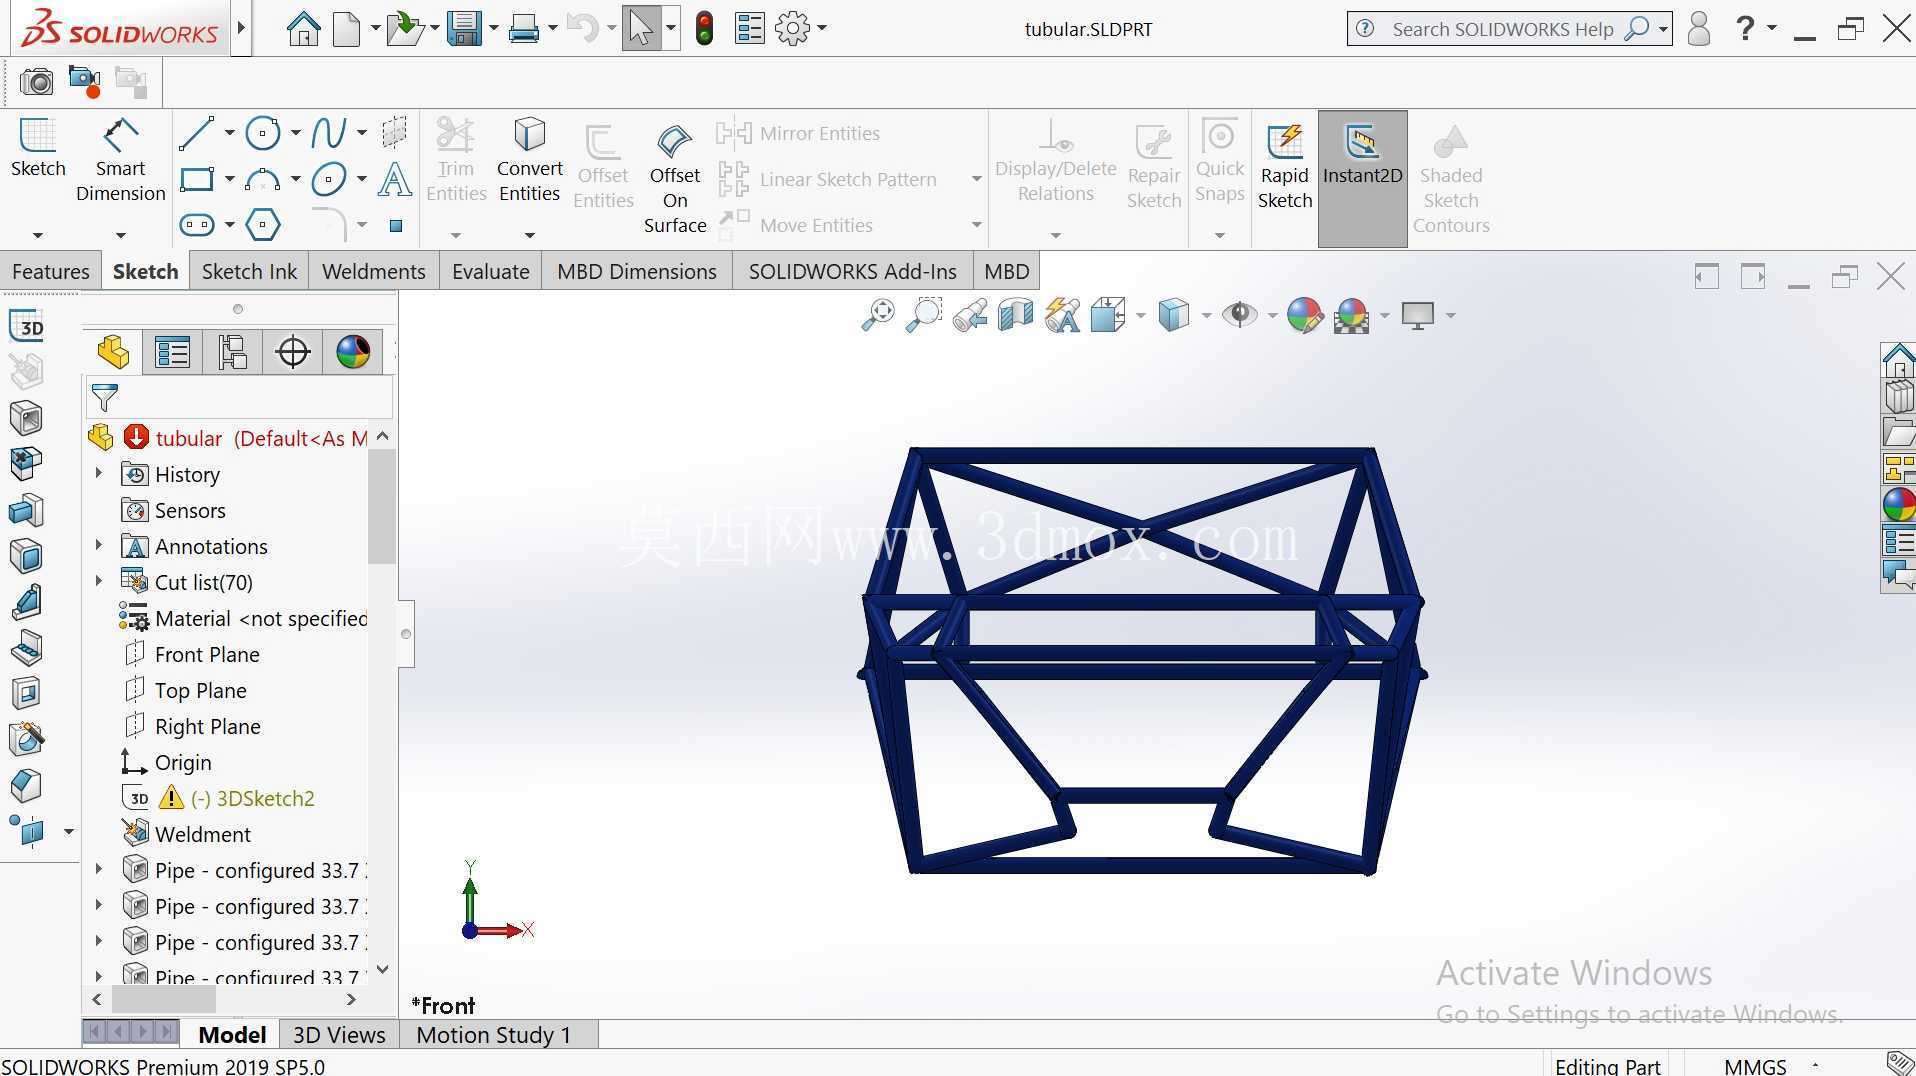This screenshot has height=1076, width=1916.
Task: Select the Weldment feature tree item
Action: pyautogui.click(x=202, y=834)
